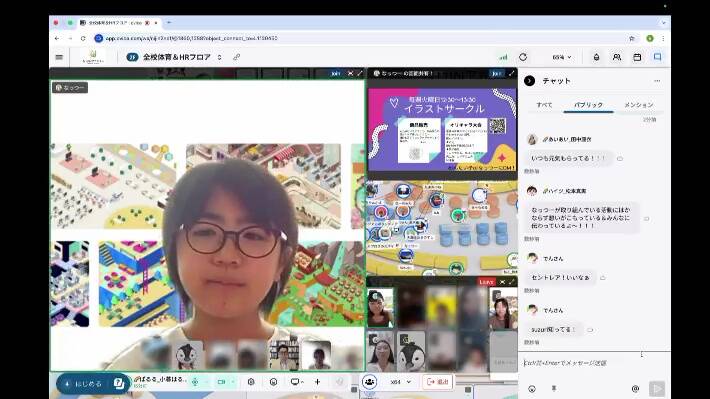
Task: Insert a mention with the @ icon
Action: pyautogui.click(x=635, y=389)
